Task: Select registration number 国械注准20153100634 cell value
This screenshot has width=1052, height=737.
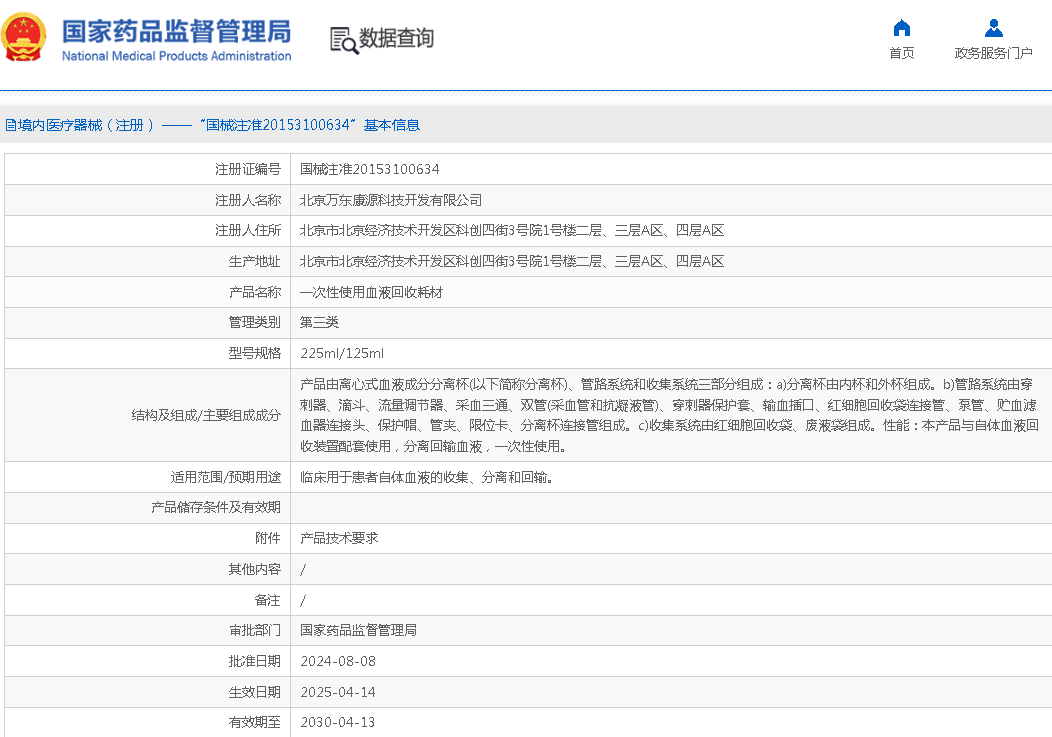Action: click(x=370, y=169)
